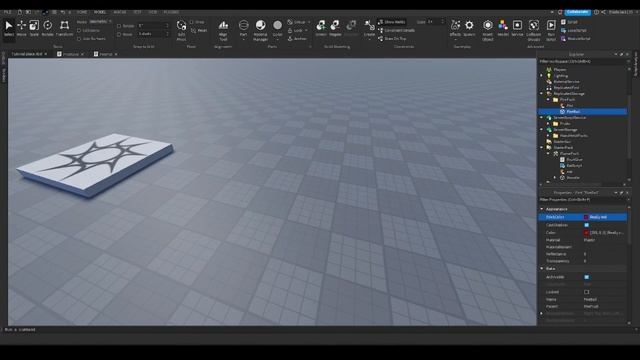
Task: Collapse the StarterPack tree node
Action: 542,147
